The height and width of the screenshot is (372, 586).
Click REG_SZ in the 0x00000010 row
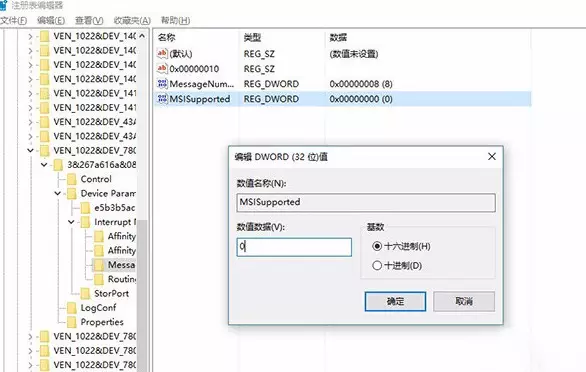coord(259,69)
